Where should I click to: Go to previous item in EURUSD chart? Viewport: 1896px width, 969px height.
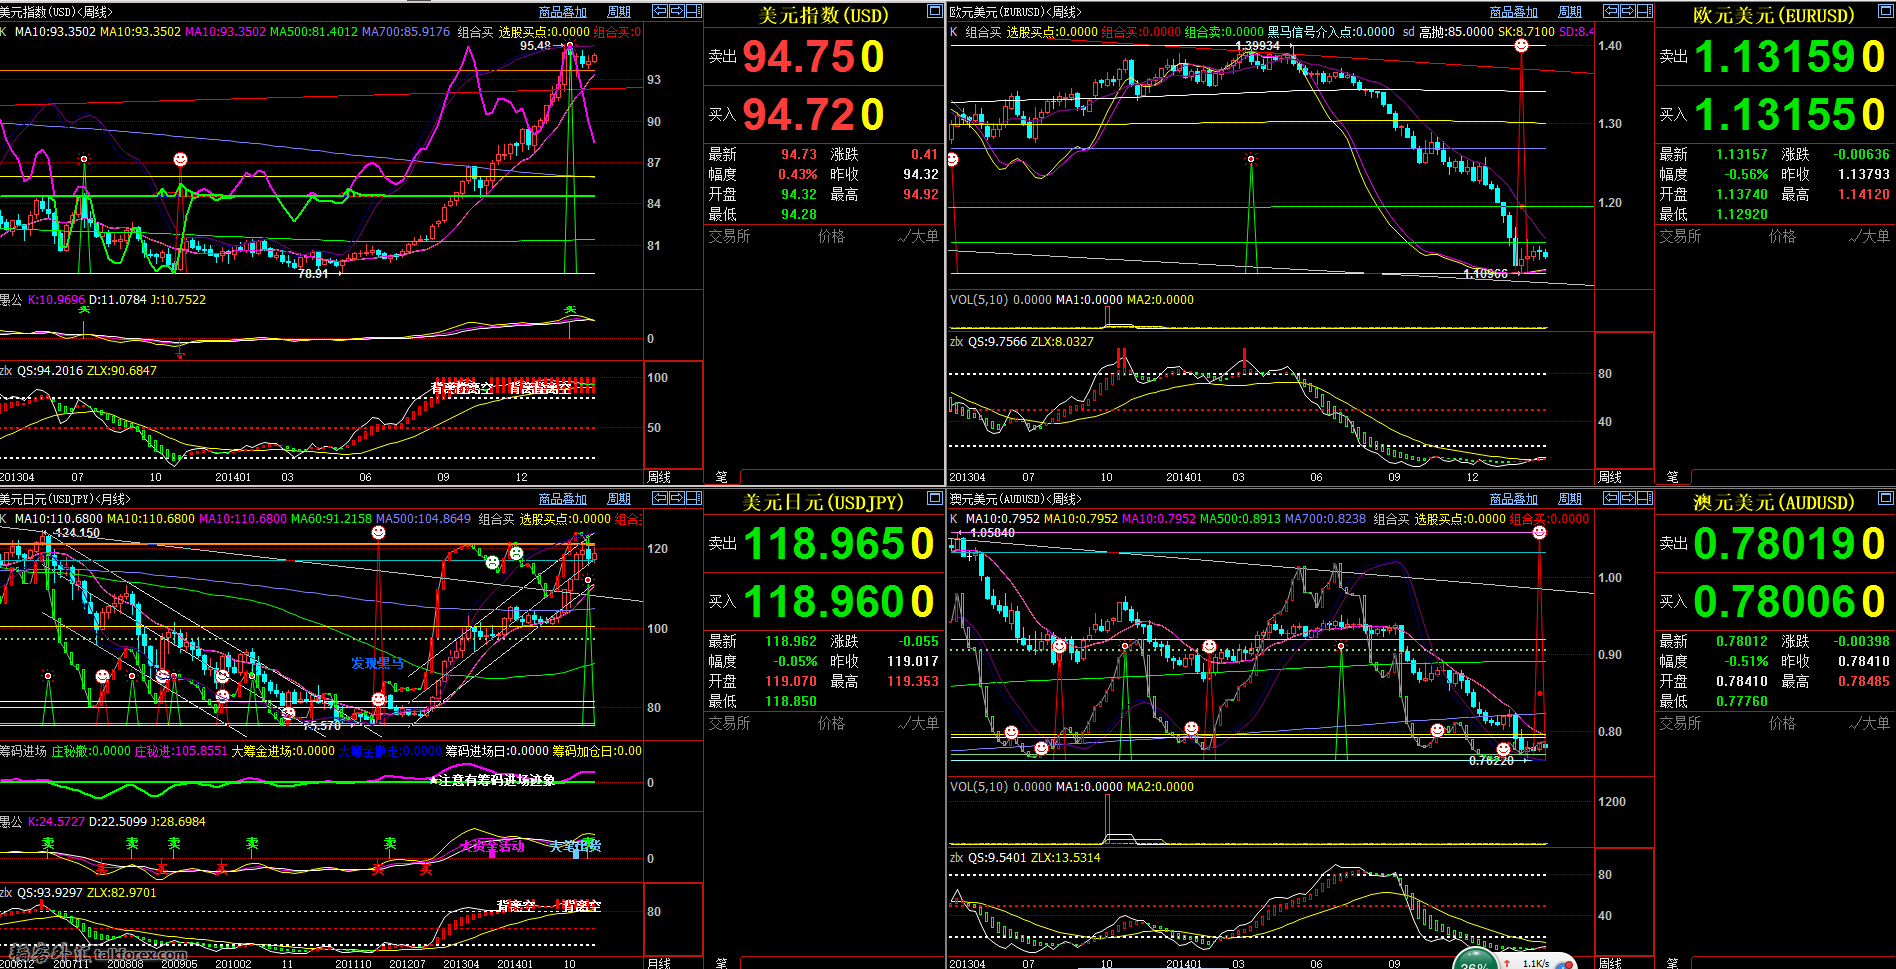coord(1611,11)
